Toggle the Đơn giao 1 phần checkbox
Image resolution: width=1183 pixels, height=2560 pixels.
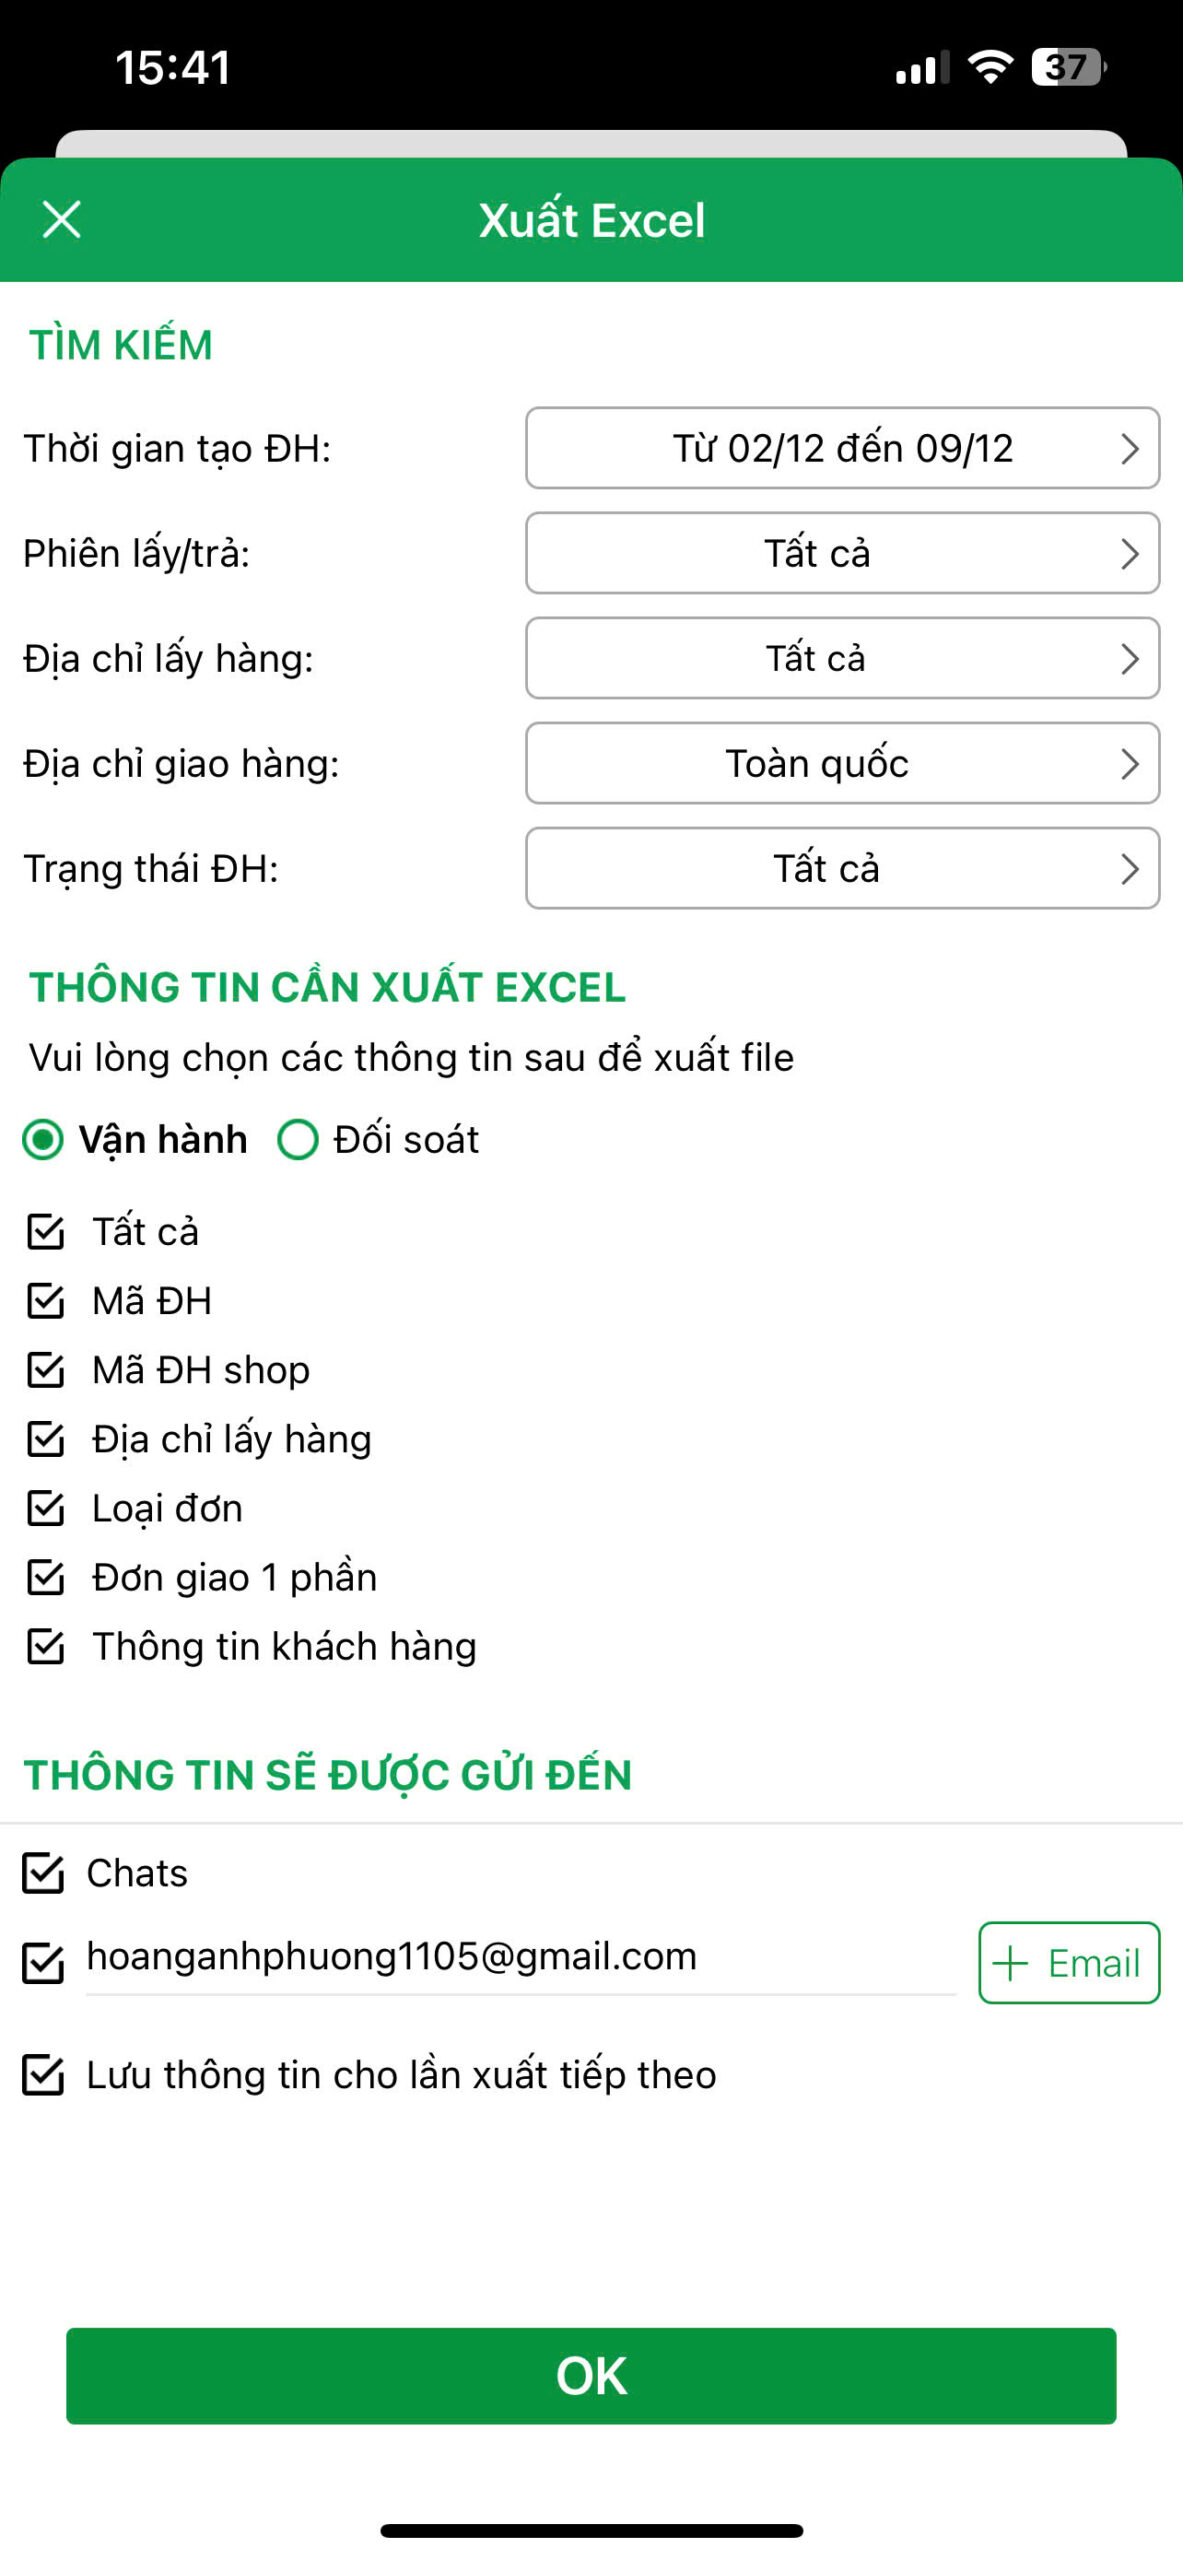[46, 1577]
